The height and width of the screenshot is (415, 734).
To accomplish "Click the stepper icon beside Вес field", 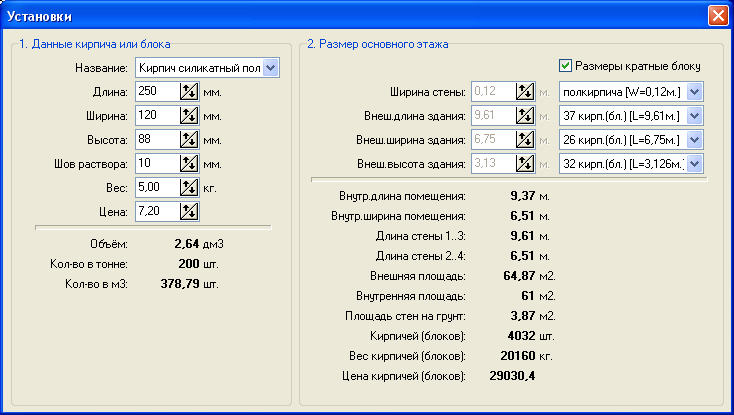I will pyautogui.click(x=189, y=188).
